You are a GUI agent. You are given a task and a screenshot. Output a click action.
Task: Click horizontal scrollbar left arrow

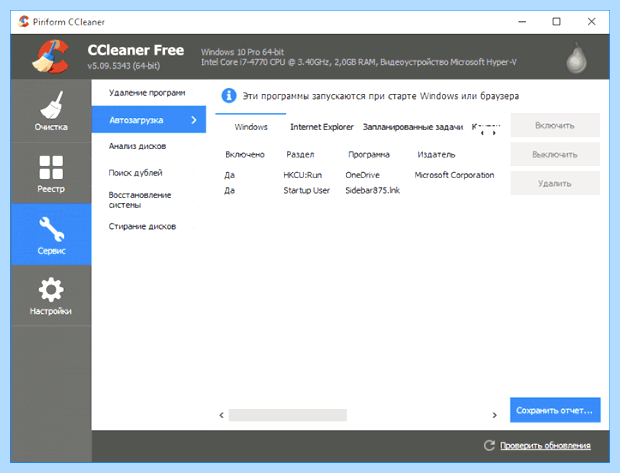click(x=221, y=415)
